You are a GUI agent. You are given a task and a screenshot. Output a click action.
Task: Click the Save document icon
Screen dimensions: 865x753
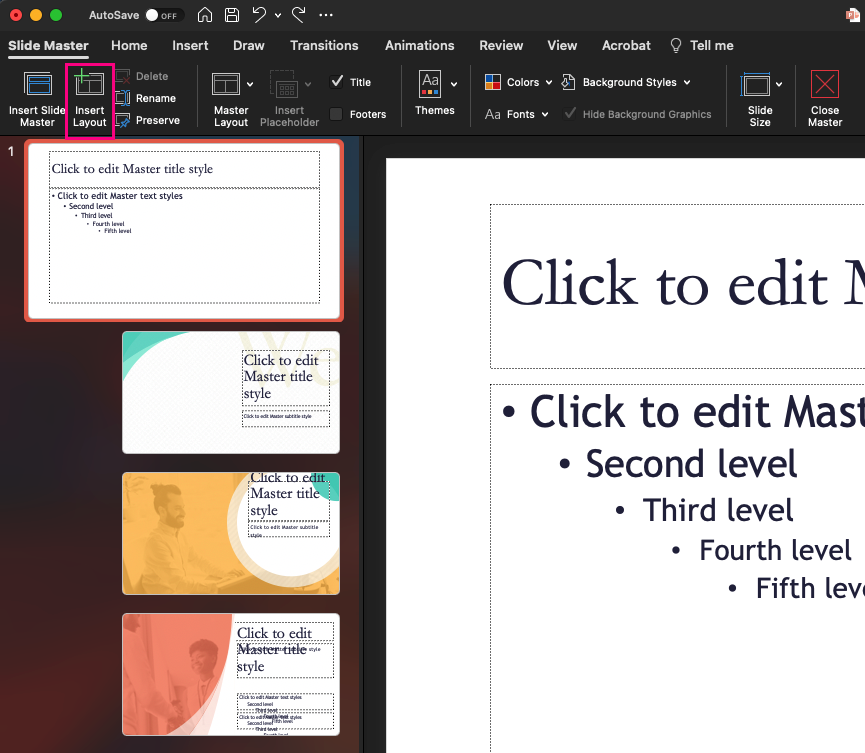point(232,15)
